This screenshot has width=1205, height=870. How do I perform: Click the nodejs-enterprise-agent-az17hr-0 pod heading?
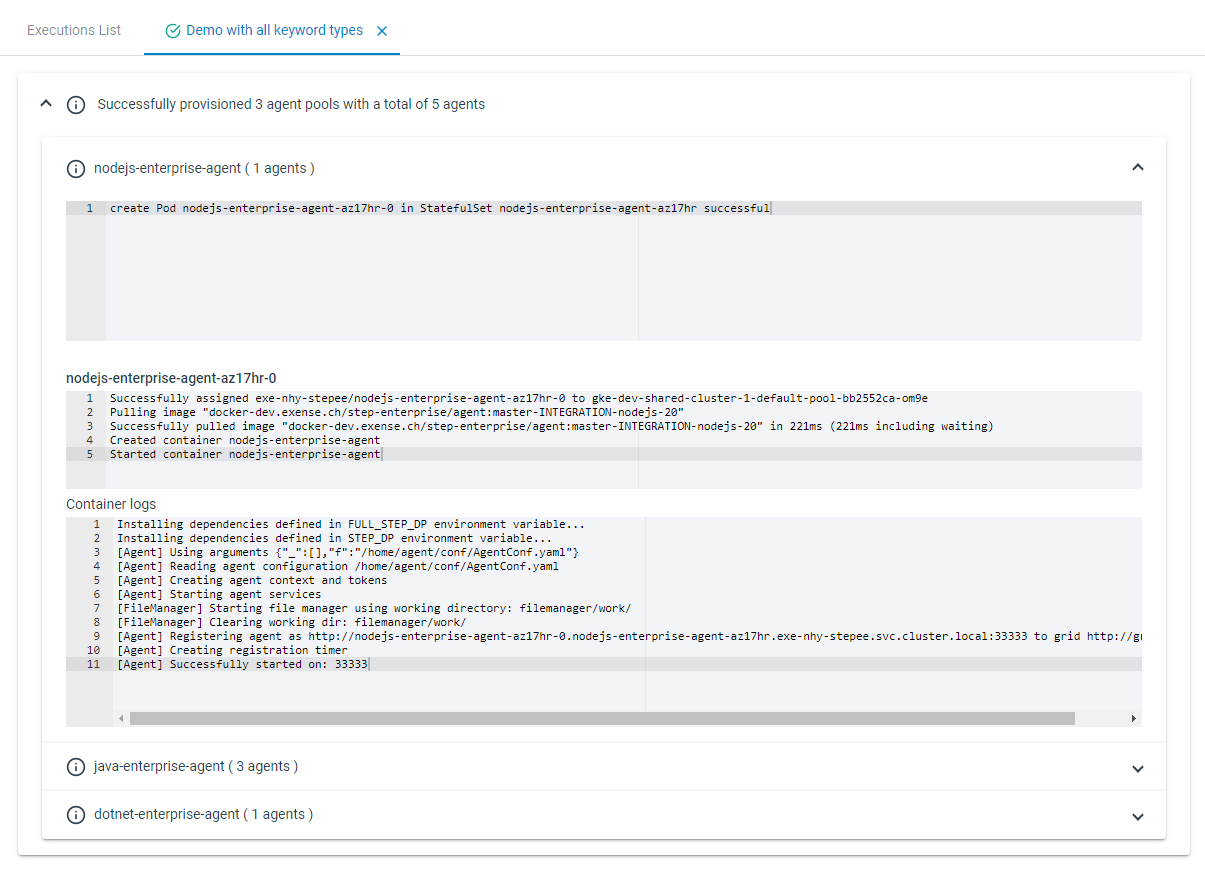point(171,378)
